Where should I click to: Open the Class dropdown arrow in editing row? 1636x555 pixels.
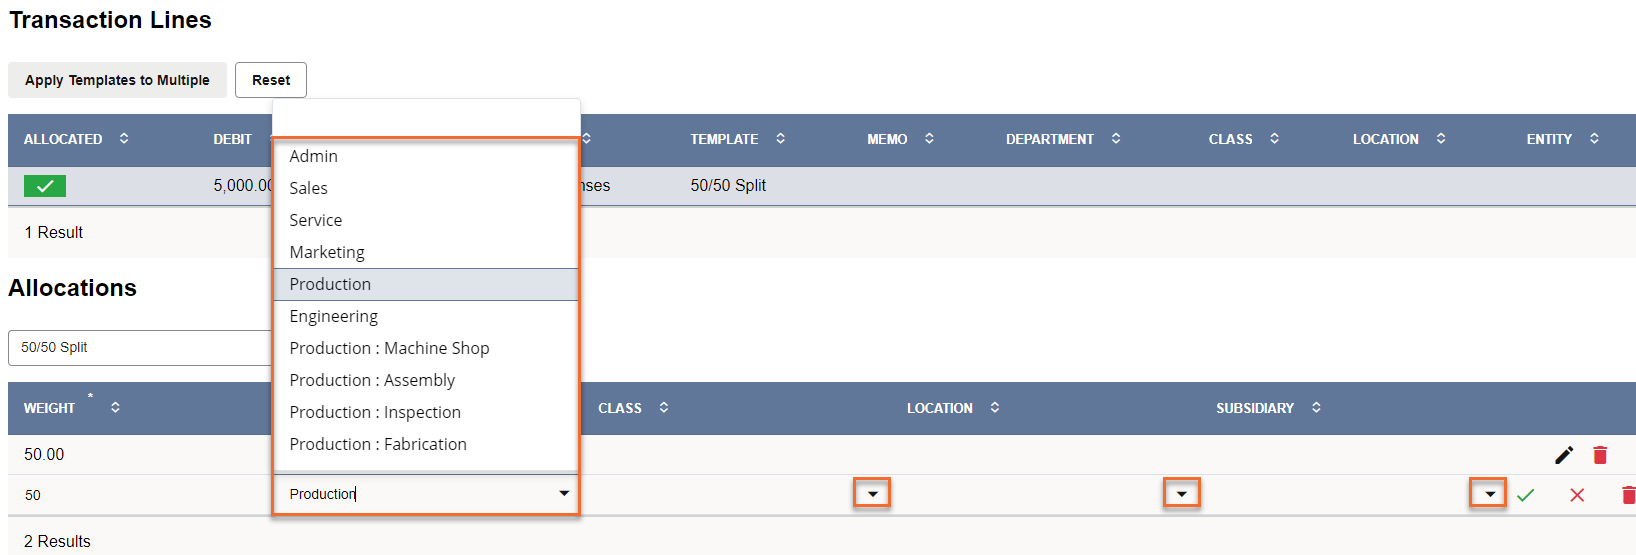point(872,494)
